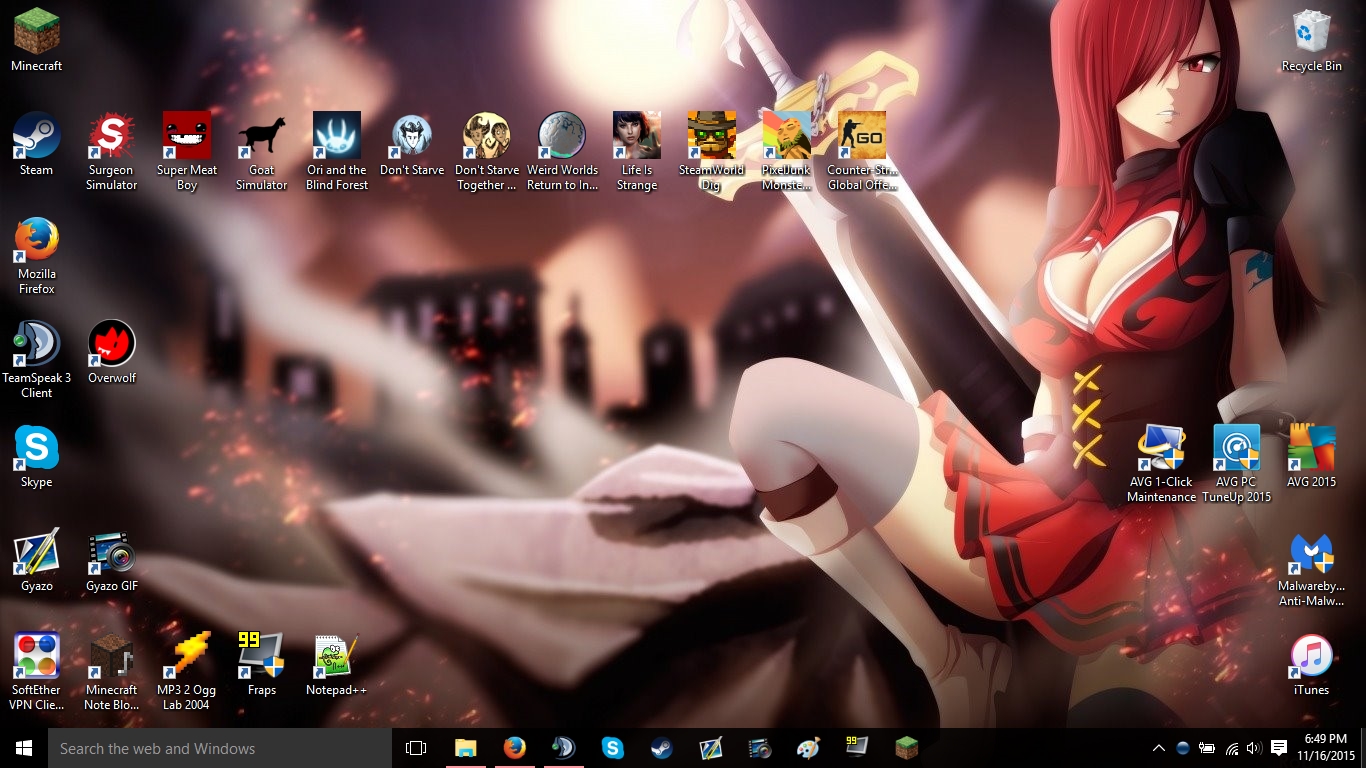This screenshot has width=1366, height=768.
Task: Select the Goat Simulator shortcut
Action: [262, 151]
